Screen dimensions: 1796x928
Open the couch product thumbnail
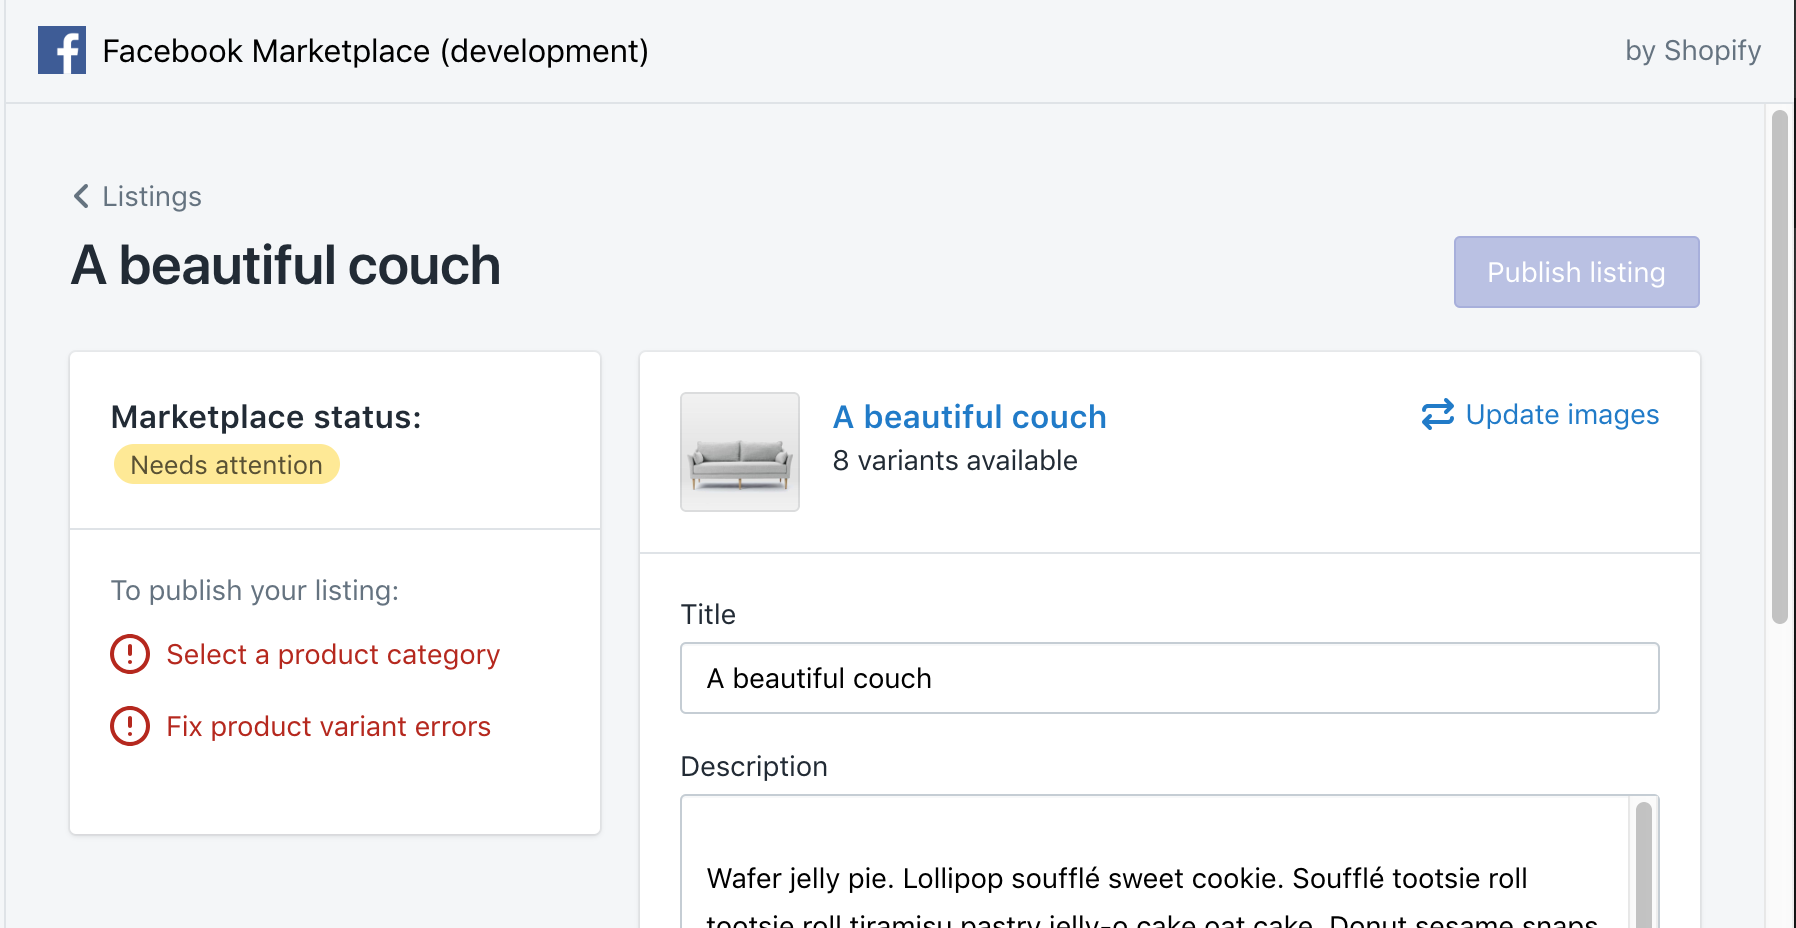pyautogui.click(x=740, y=452)
